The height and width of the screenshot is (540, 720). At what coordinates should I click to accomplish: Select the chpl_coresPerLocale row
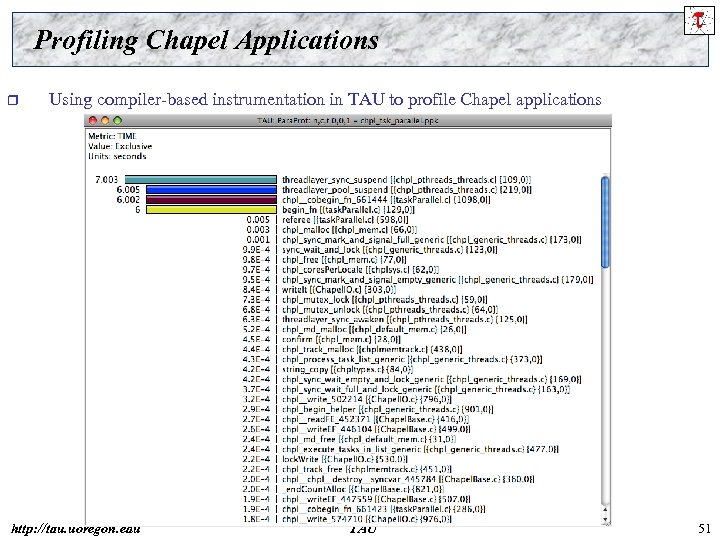pos(360,270)
